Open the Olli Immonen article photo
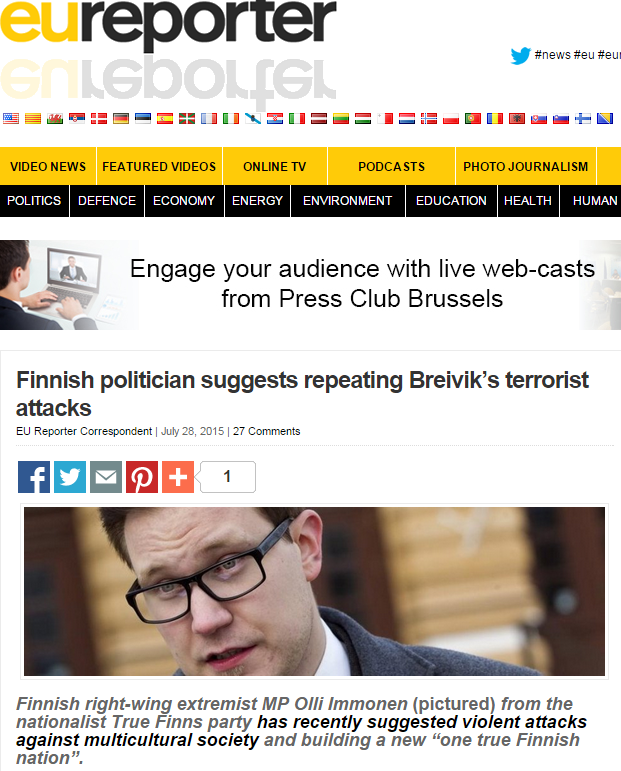The image size is (621, 771). click(x=314, y=592)
